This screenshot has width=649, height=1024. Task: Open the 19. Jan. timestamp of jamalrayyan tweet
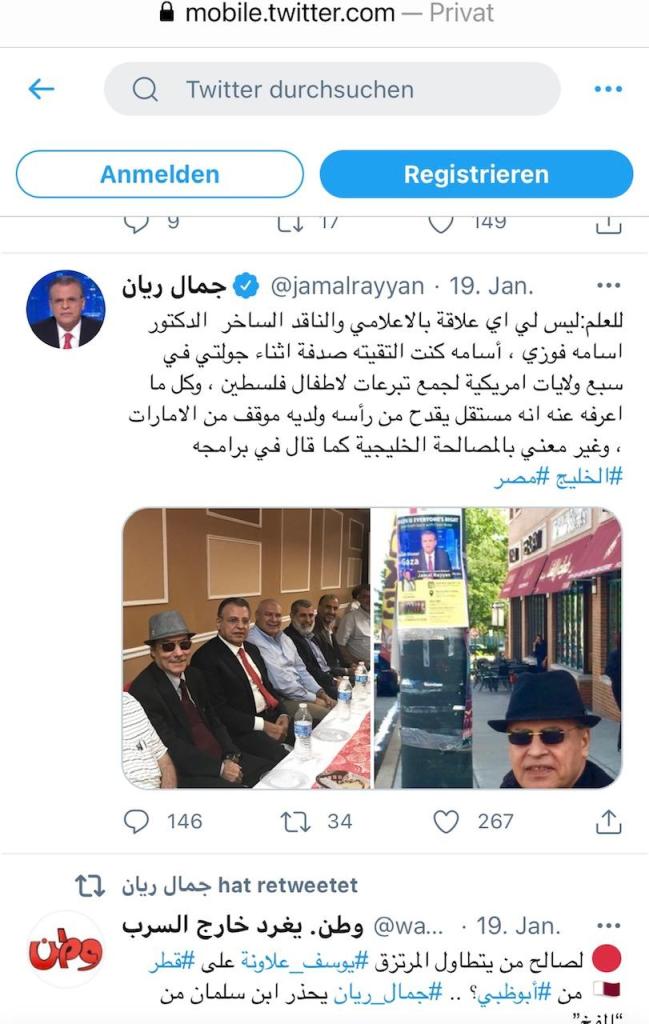pyautogui.click(x=491, y=286)
